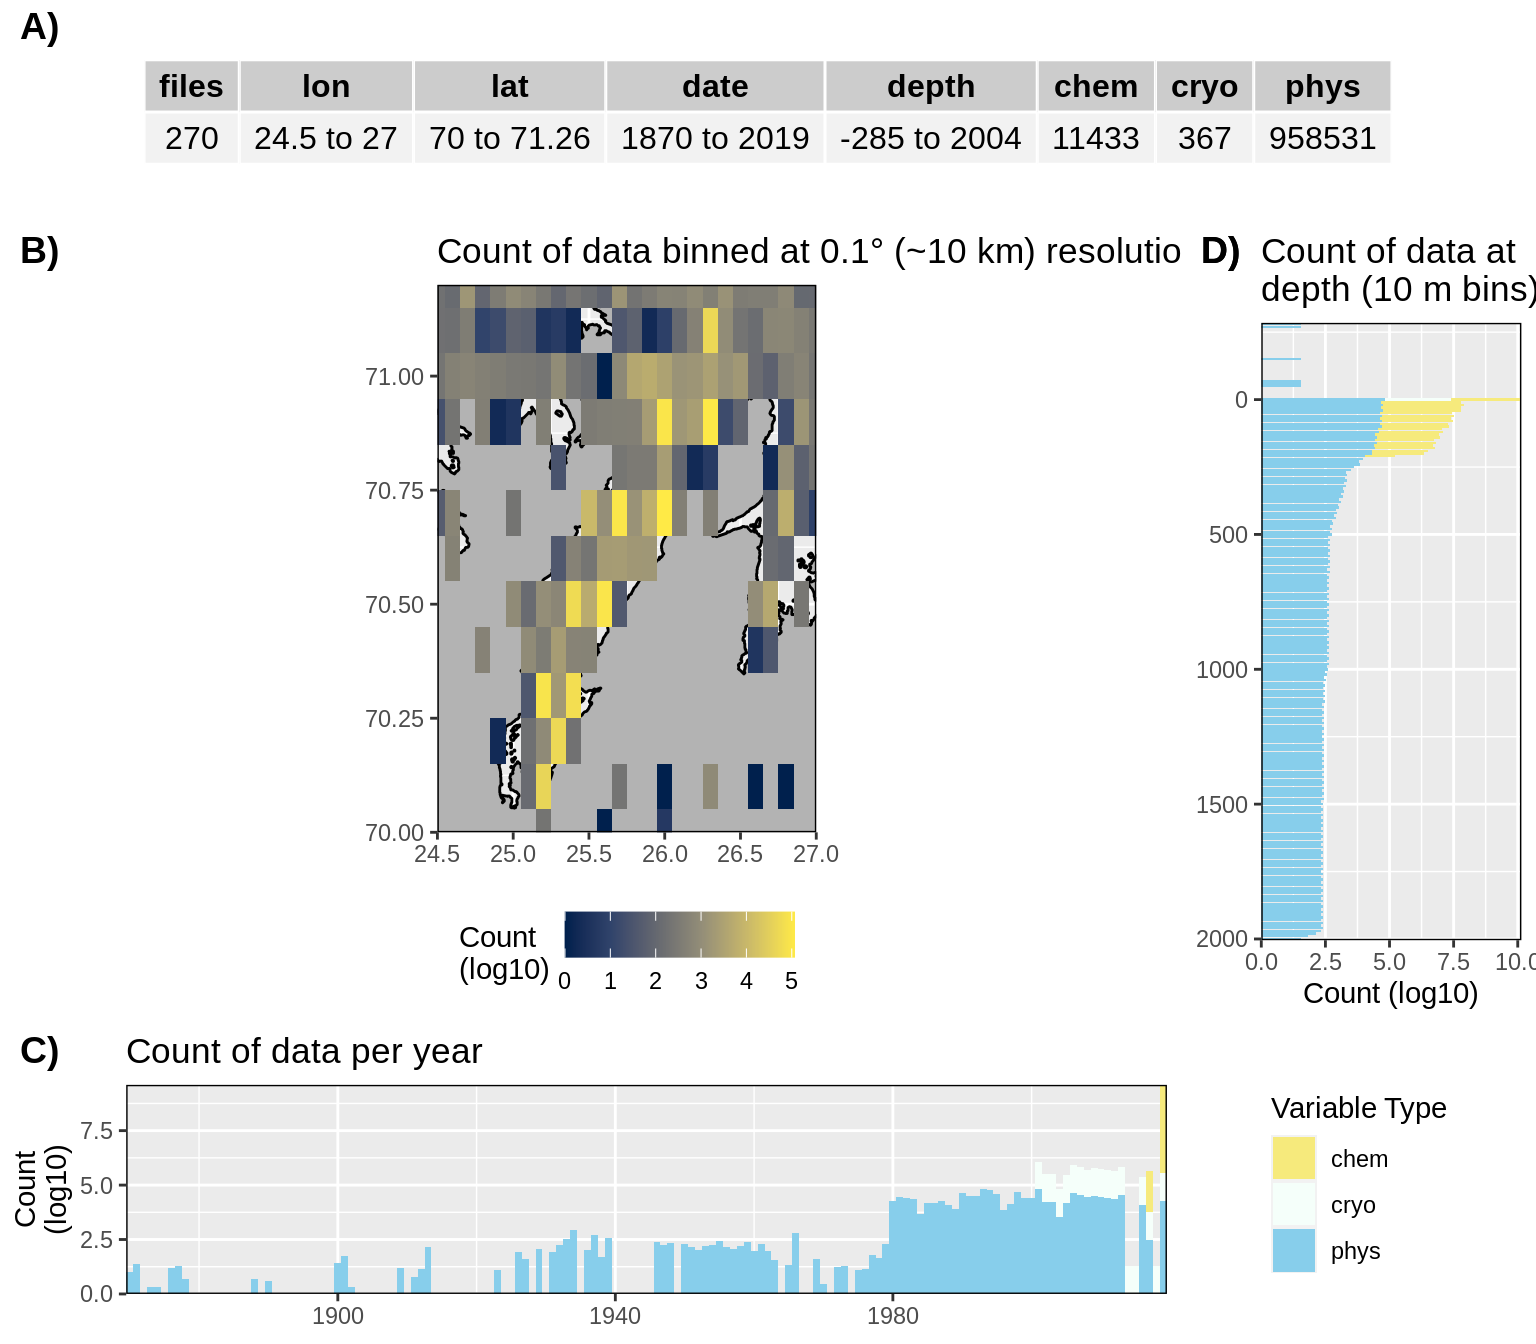Click the tall yellow chem bar at the yearly plot's right edge
1536x1344 pixels.
(1163, 1129)
